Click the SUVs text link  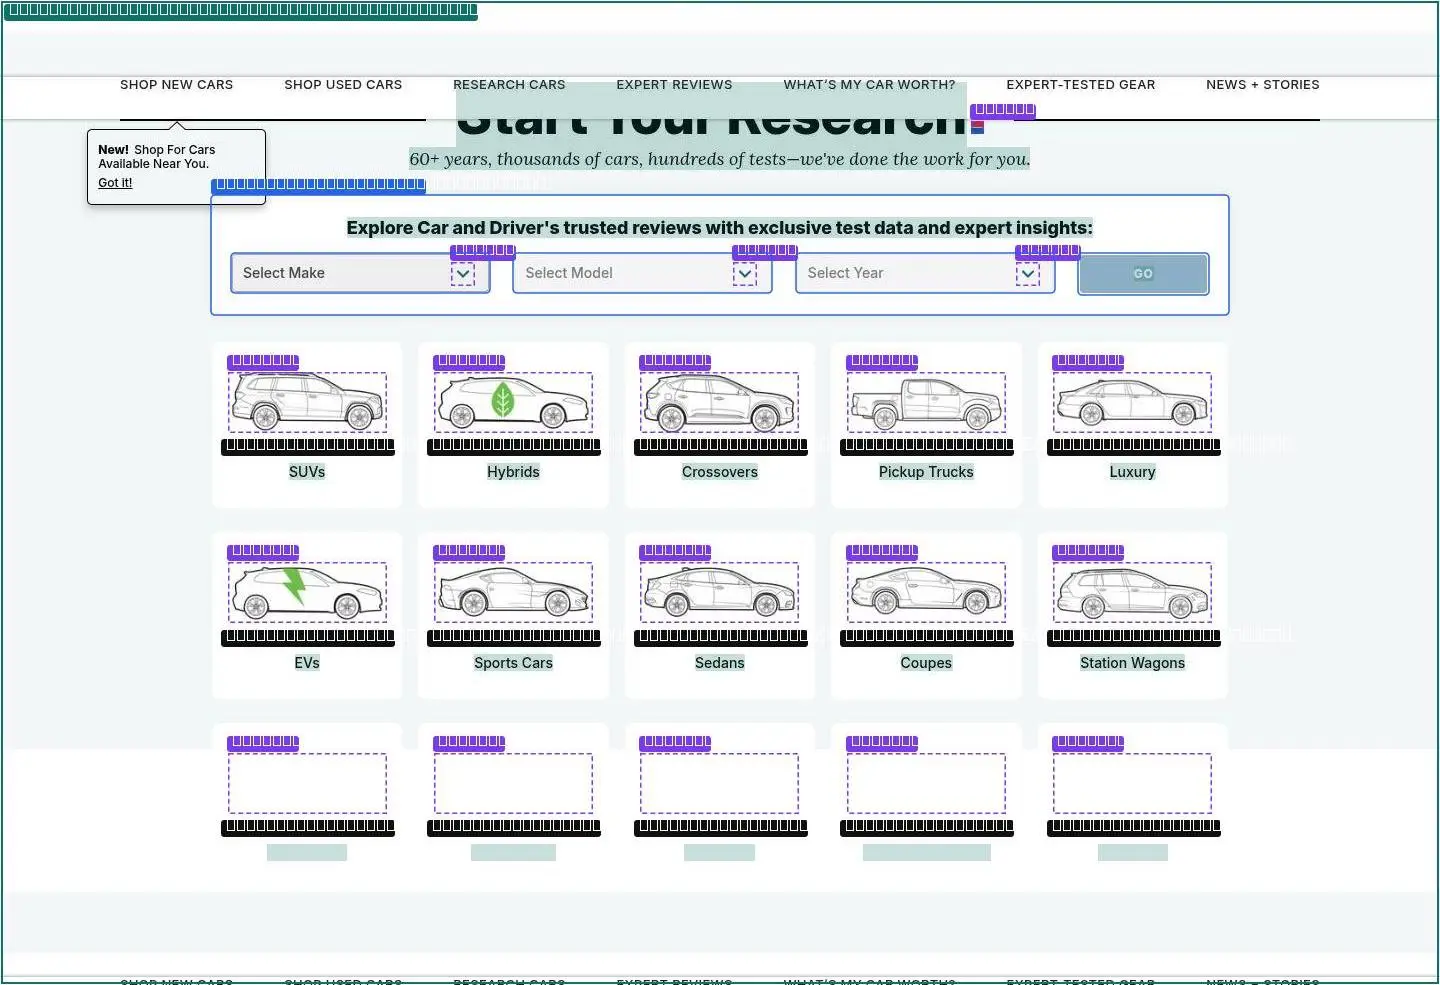307,472
